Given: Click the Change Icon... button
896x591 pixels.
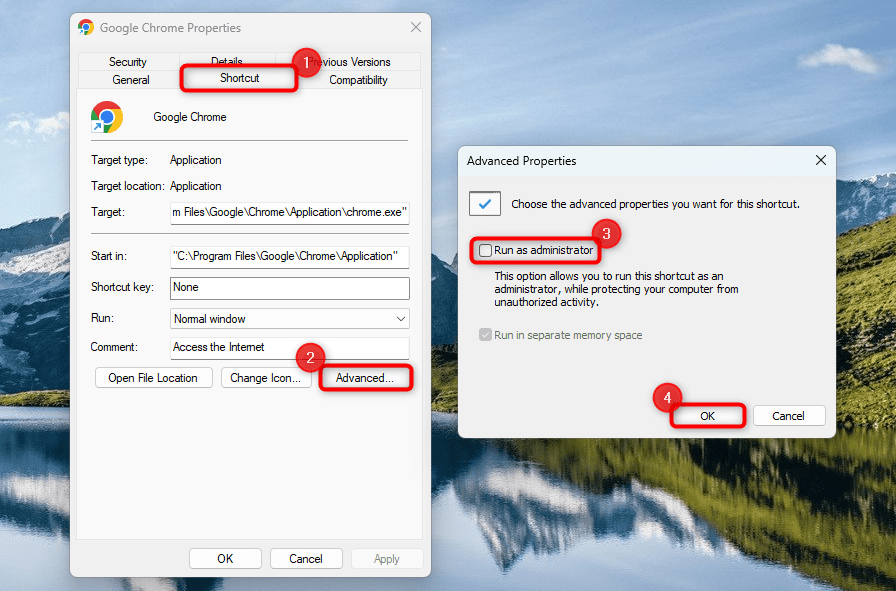Looking at the screenshot, I should [266, 378].
